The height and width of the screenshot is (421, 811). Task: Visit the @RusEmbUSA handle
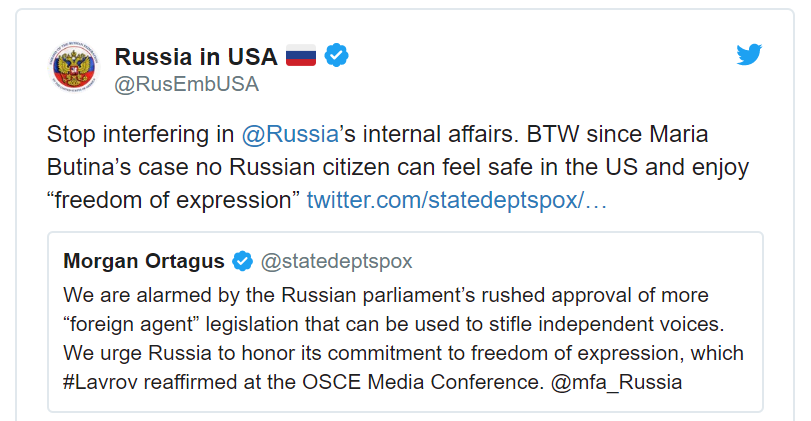186,84
